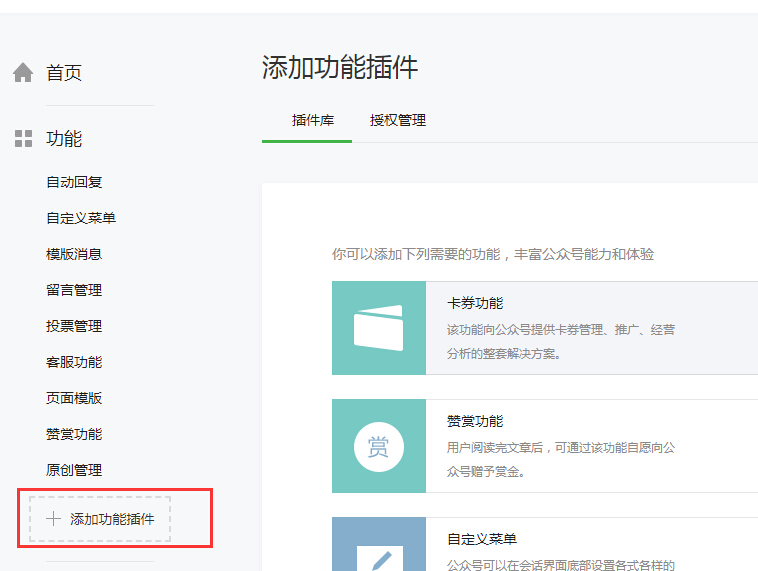Click the 卡券功能 description text

(x=561, y=342)
